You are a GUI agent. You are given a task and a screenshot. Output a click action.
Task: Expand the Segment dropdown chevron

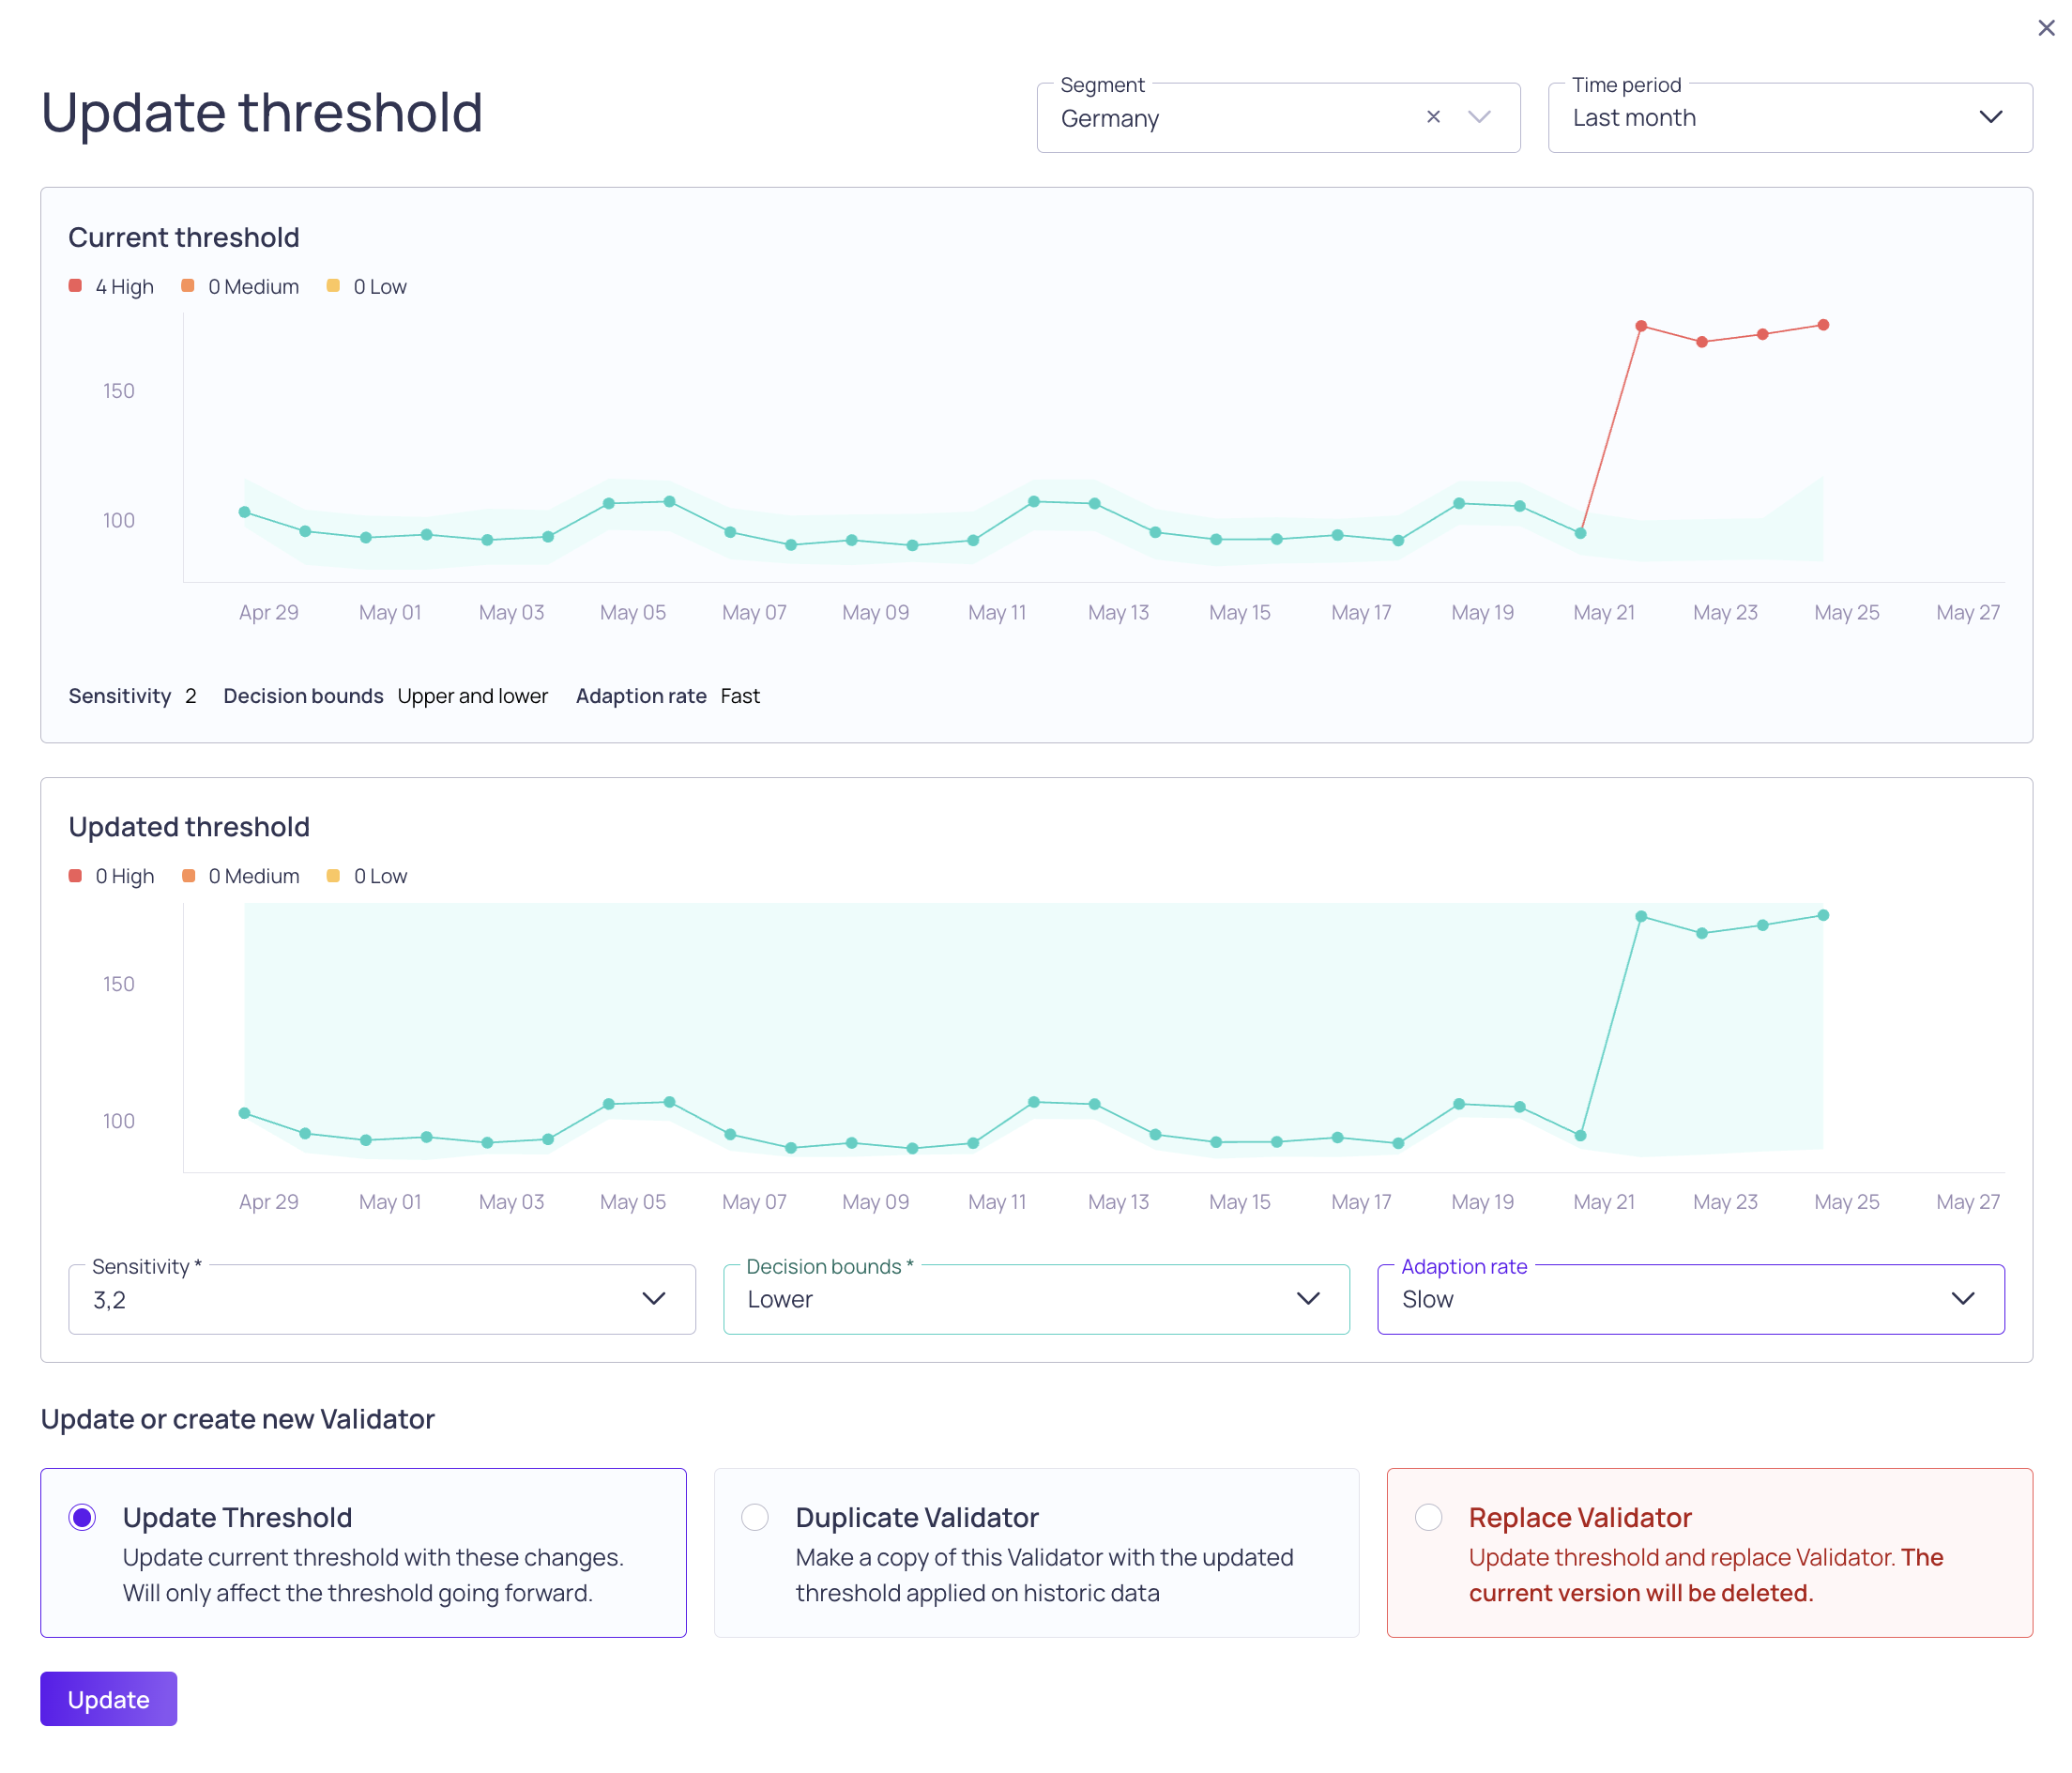pyautogui.click(x=1479, y=117)
